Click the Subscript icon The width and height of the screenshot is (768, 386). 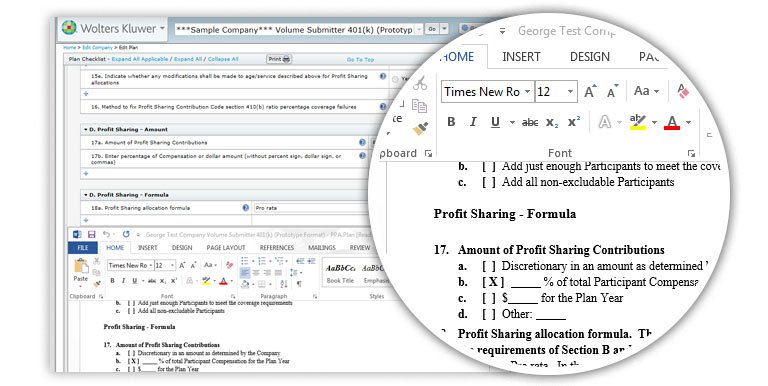click(552, 122)
